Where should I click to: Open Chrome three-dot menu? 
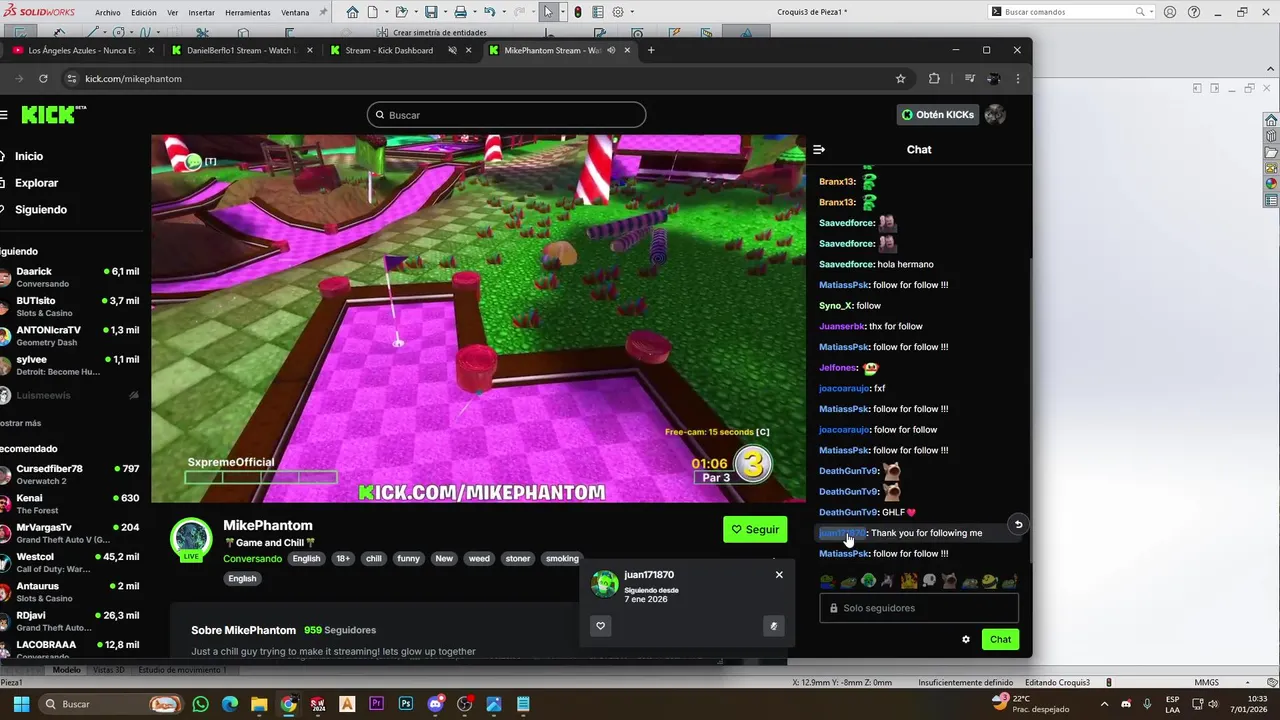click(1018, 79)
